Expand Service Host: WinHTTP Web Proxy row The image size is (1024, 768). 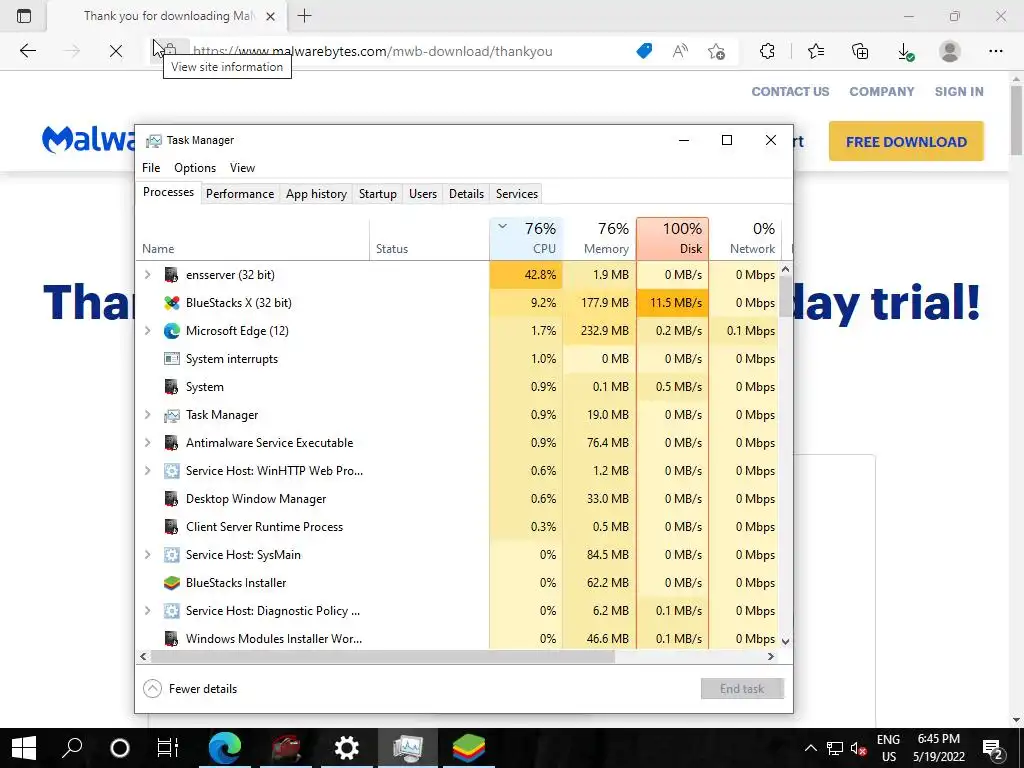tap(148, 471)
